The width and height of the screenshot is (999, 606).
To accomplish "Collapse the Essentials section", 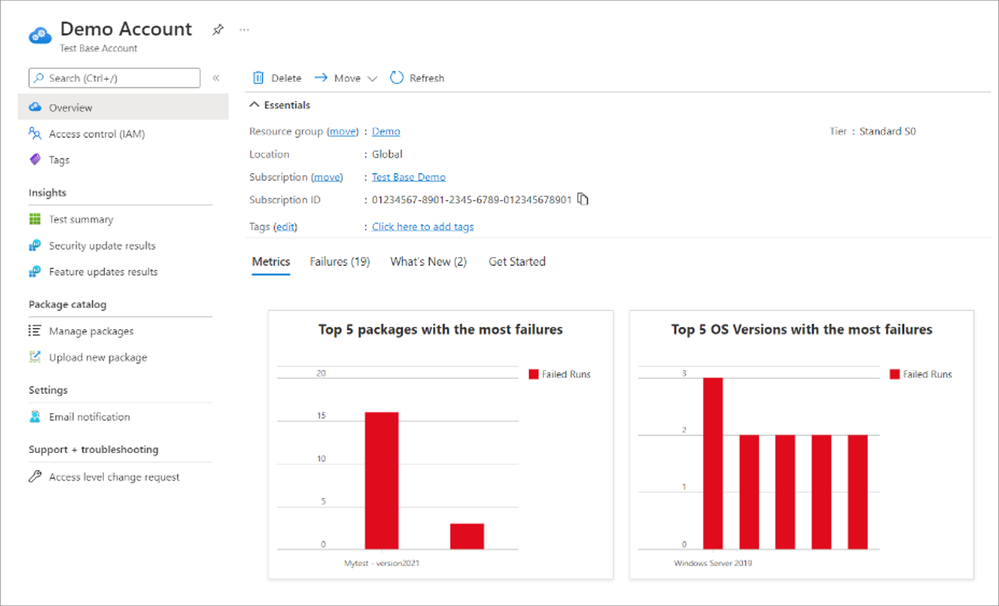I will pos(254,105).
